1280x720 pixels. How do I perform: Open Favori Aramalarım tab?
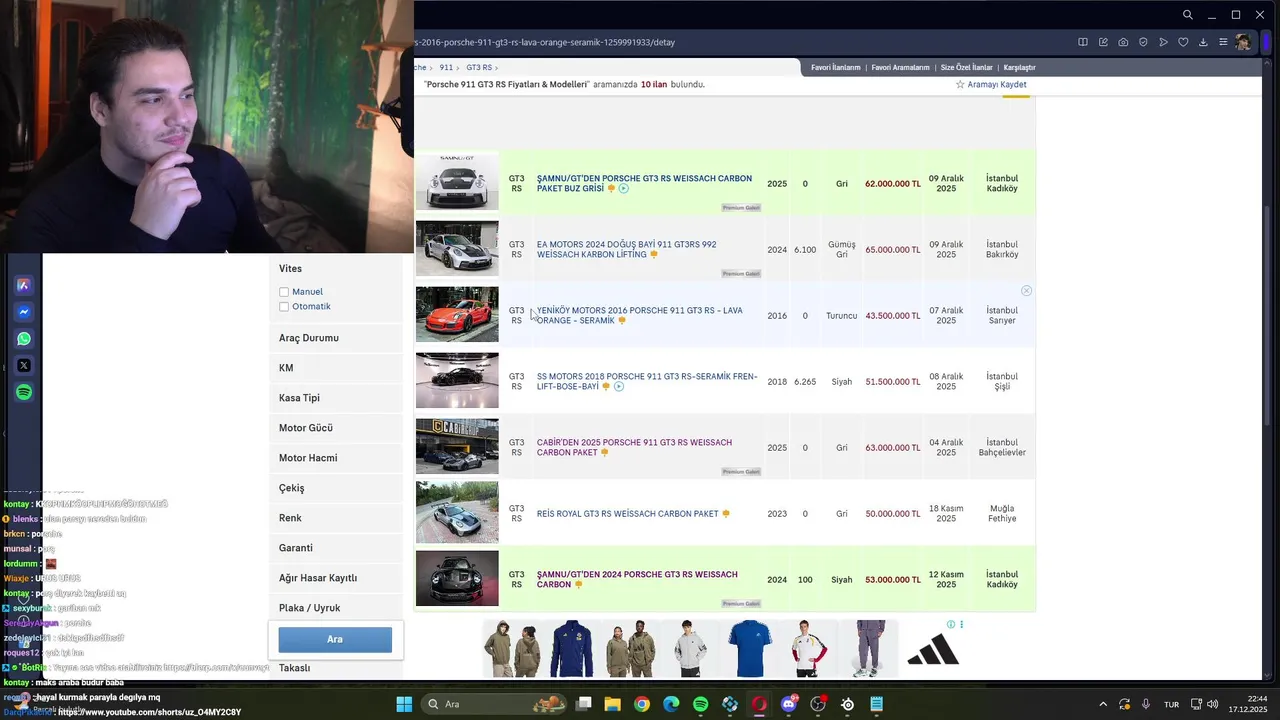tap(900, 67)
